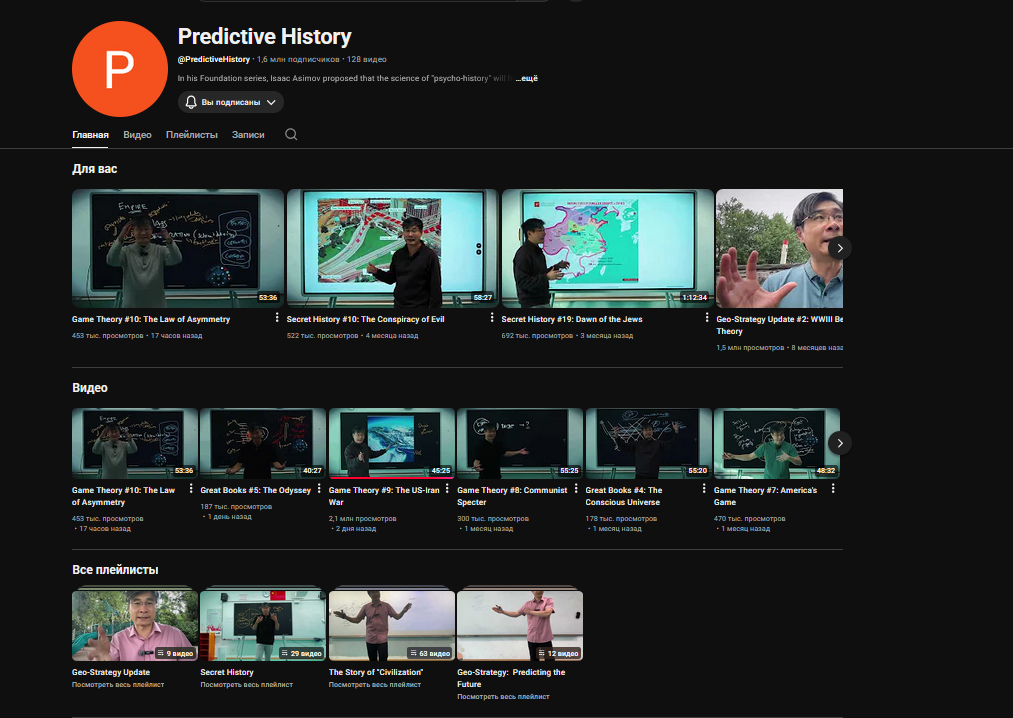The image size is (1013, 718).
Task: Open menu for Game Theory #7 video
Action: (x=833, y=489)
